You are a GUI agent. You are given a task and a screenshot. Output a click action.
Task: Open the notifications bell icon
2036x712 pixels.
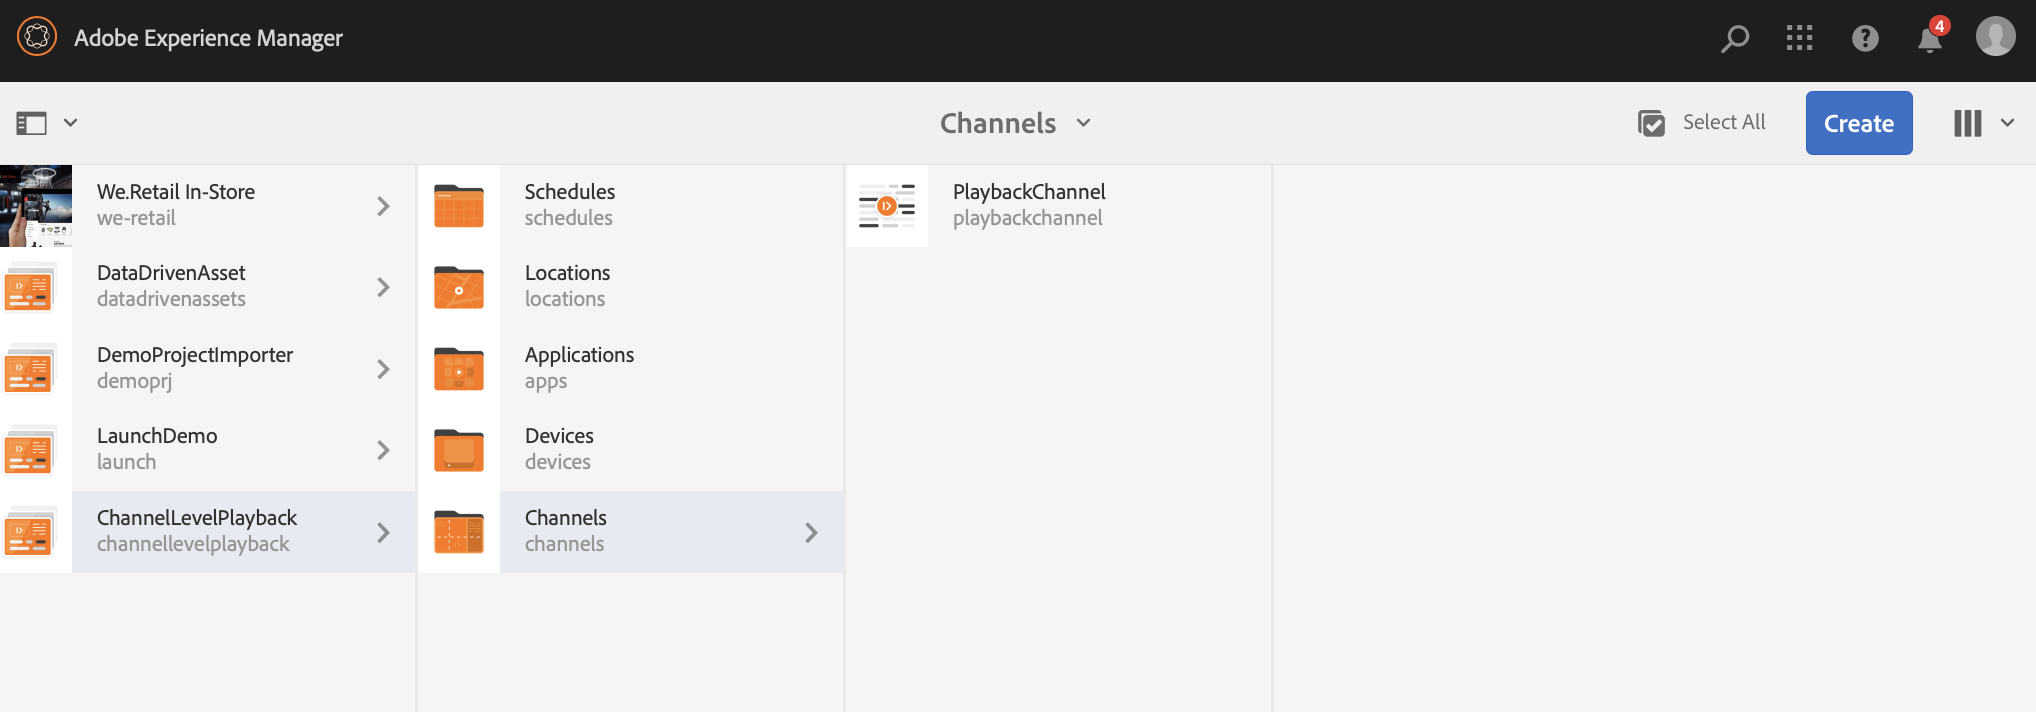point(1930,40)
